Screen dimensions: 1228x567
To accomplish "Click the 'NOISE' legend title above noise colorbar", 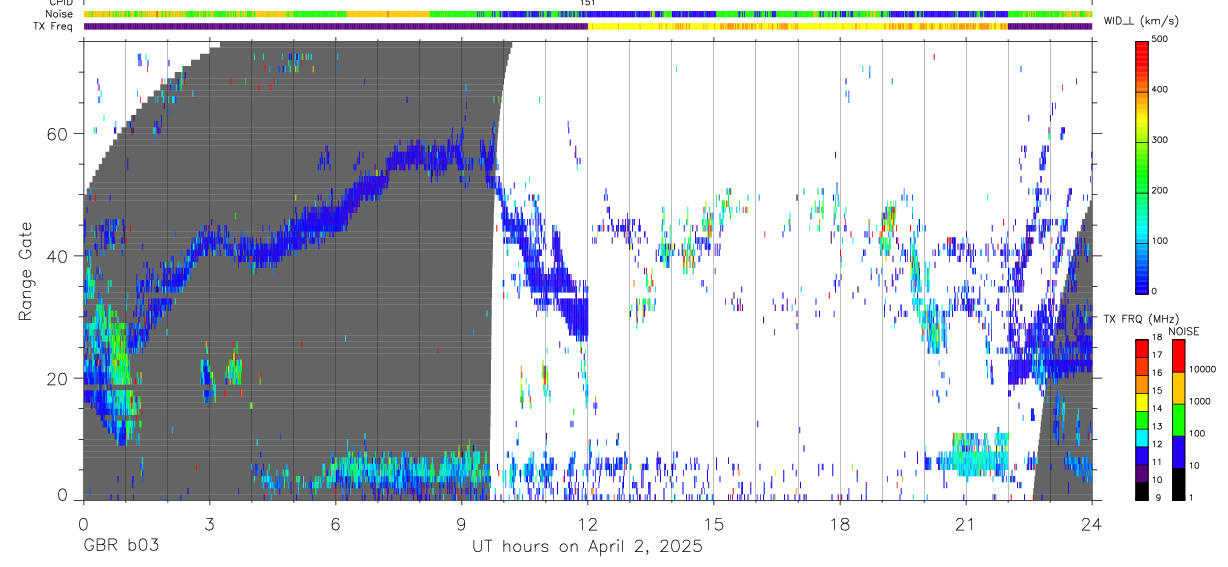I will click(x=1184, y=331).
